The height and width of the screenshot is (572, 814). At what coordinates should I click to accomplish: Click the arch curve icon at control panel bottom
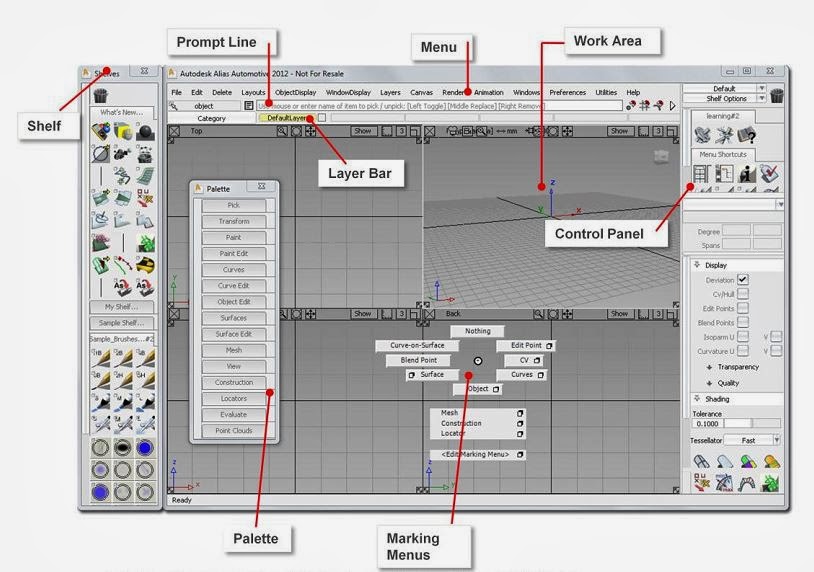[x=747, y=483]
